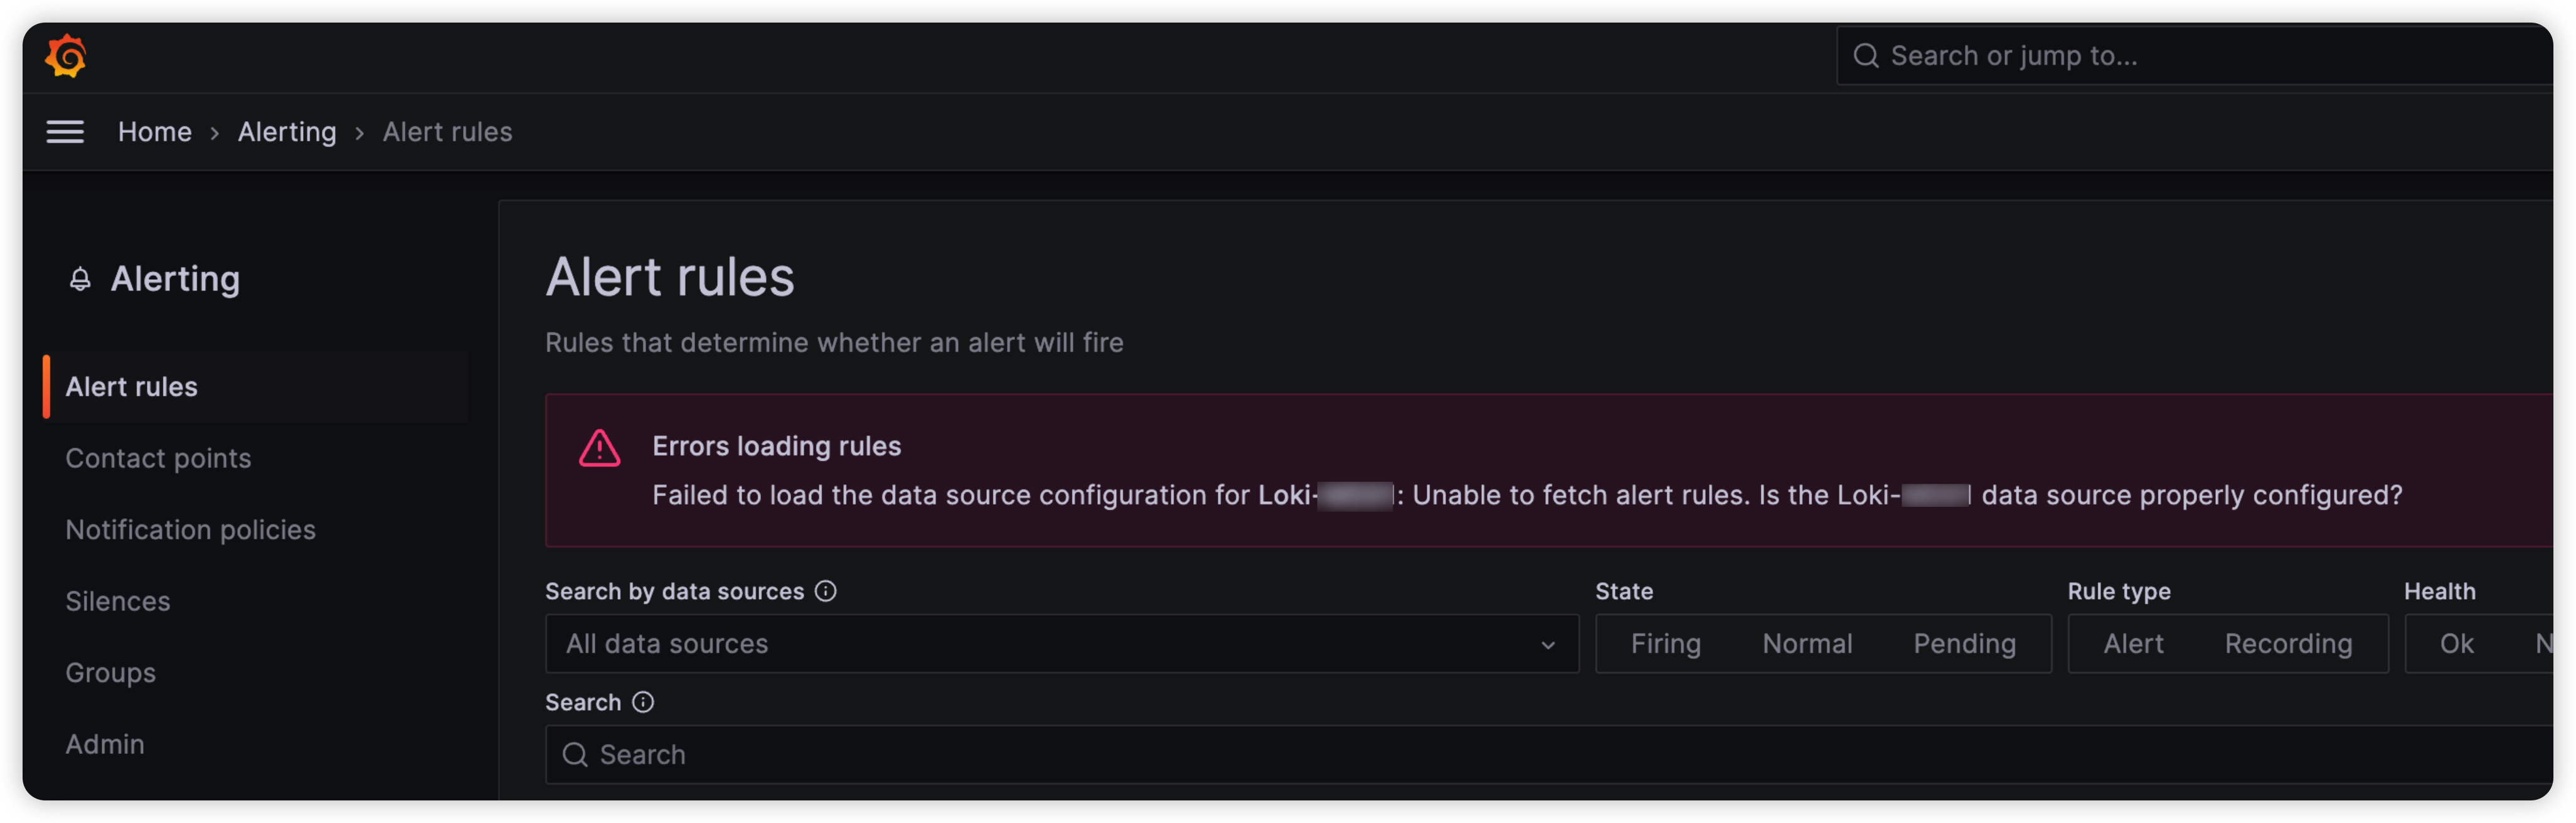Image resolution: width=2576 pixels, height=823 pixels.
Task: Open the hamburger navigation menu
Action: click(x=65, y=132)
